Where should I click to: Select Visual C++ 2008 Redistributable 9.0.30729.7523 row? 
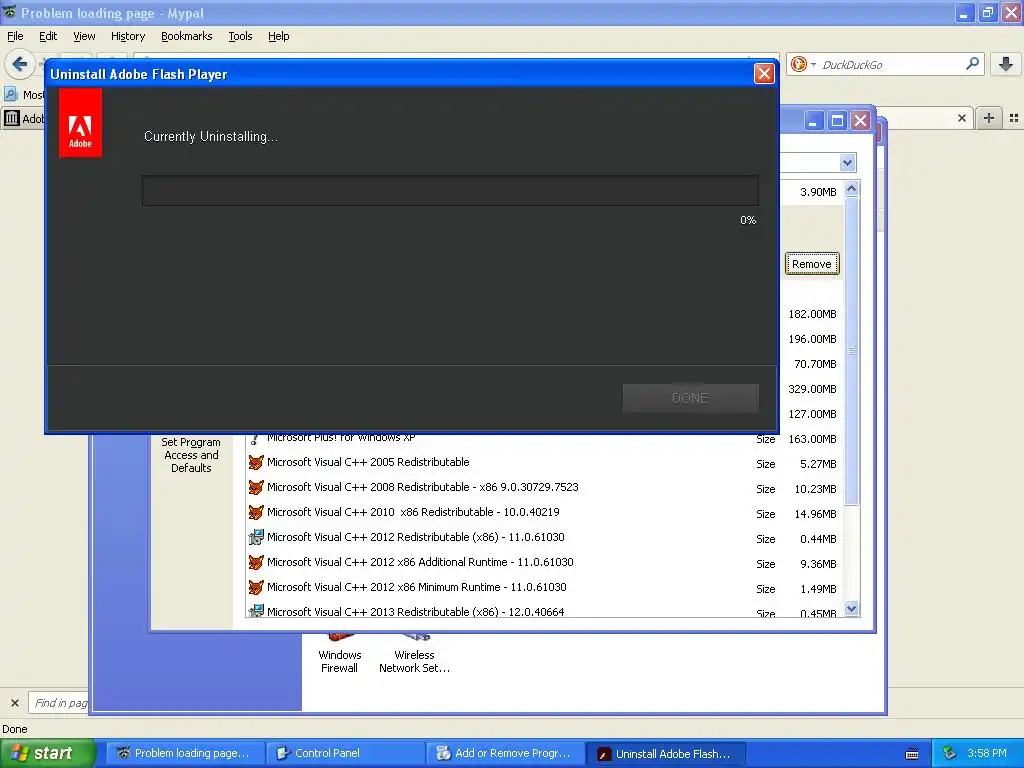point(544,487)
